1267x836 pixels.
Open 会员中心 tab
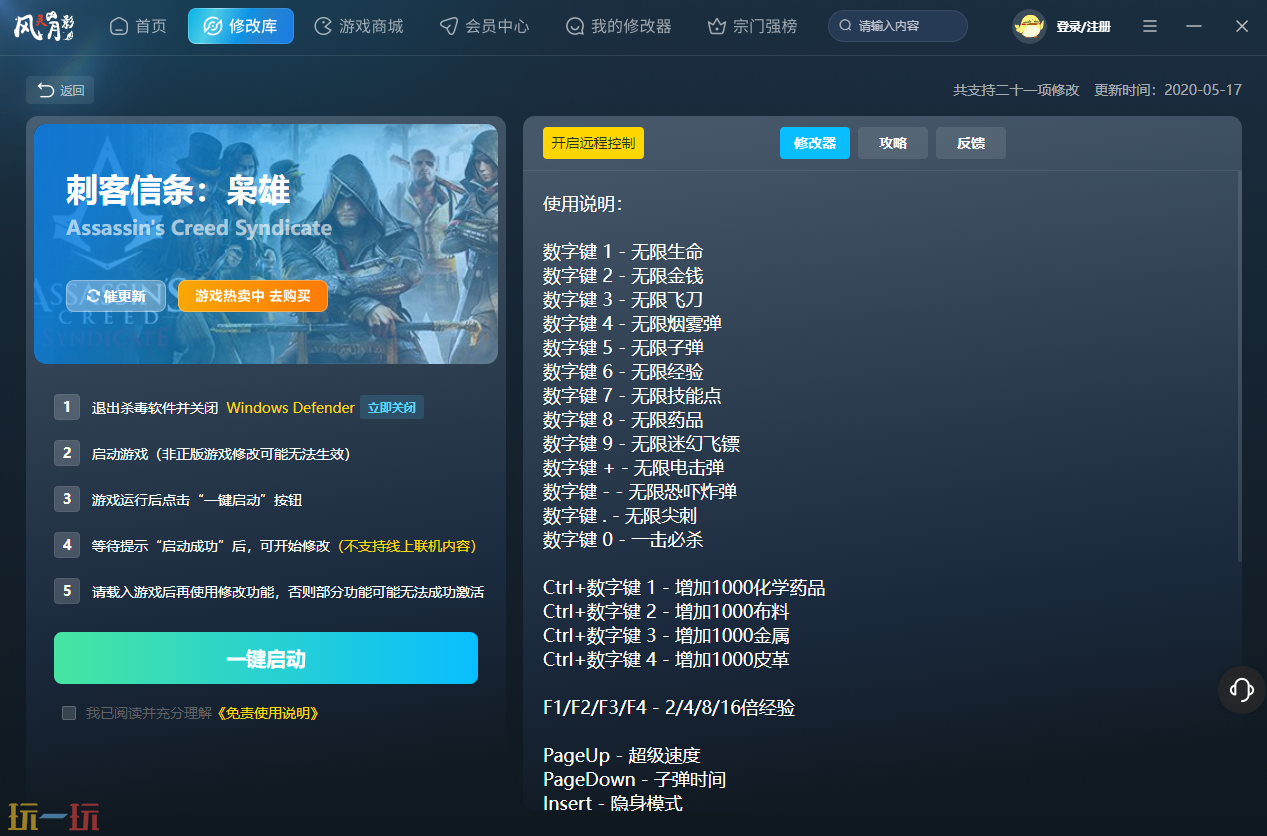click(484, 26)
